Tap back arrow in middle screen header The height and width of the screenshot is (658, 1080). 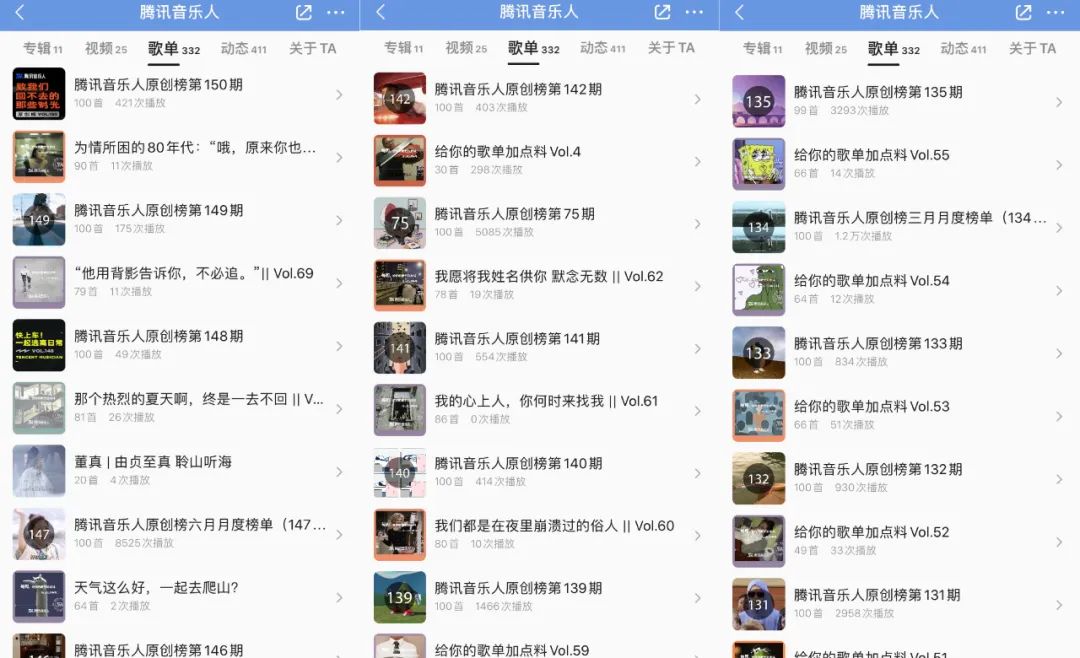[380, 12]
